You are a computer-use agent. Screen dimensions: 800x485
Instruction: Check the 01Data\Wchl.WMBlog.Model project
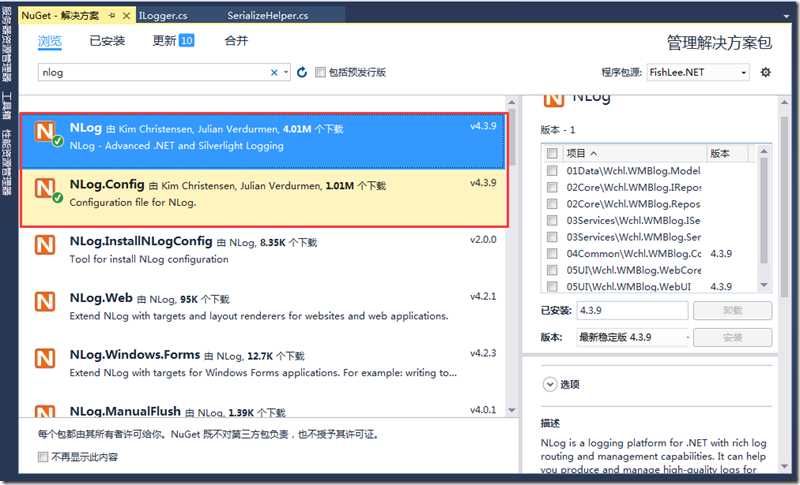click(552, 170)
